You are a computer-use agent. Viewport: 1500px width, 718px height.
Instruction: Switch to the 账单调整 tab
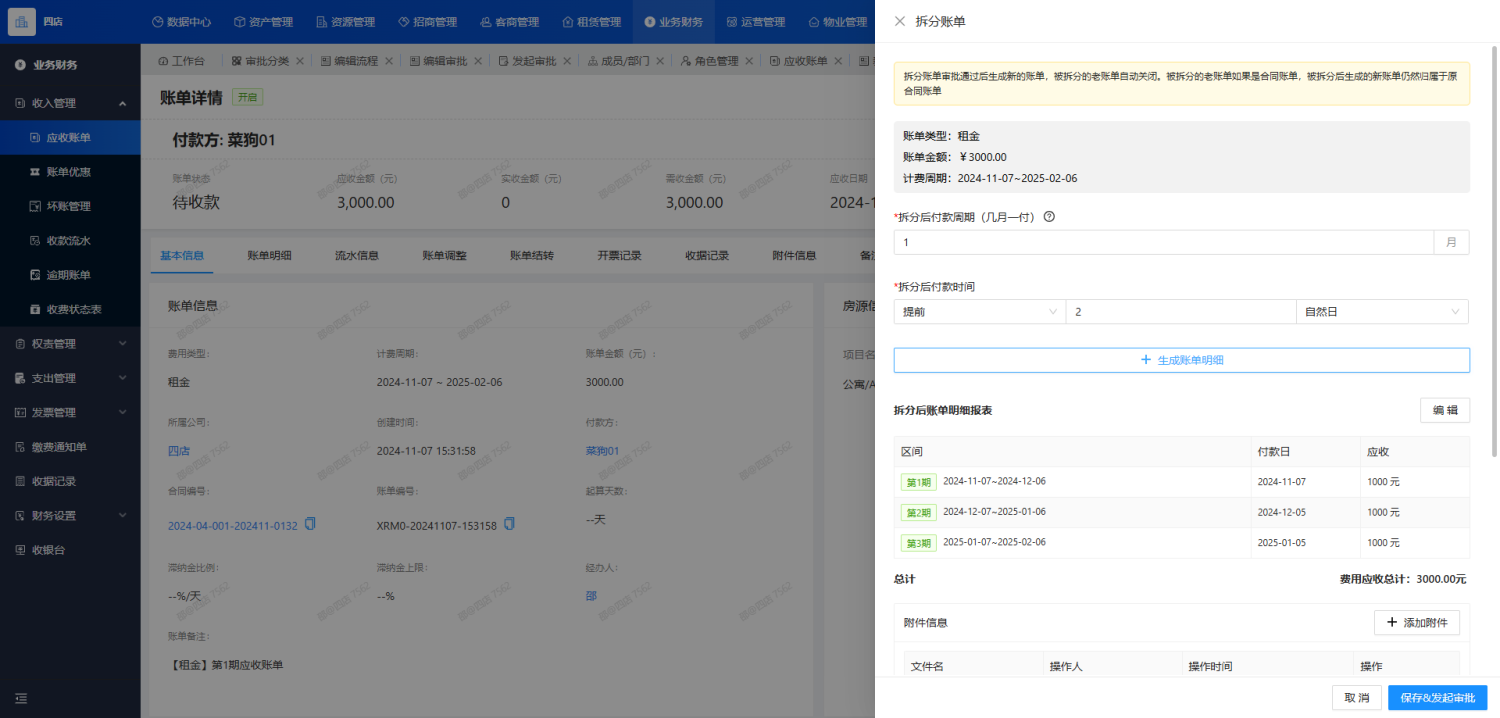click(x=444, y=255)
